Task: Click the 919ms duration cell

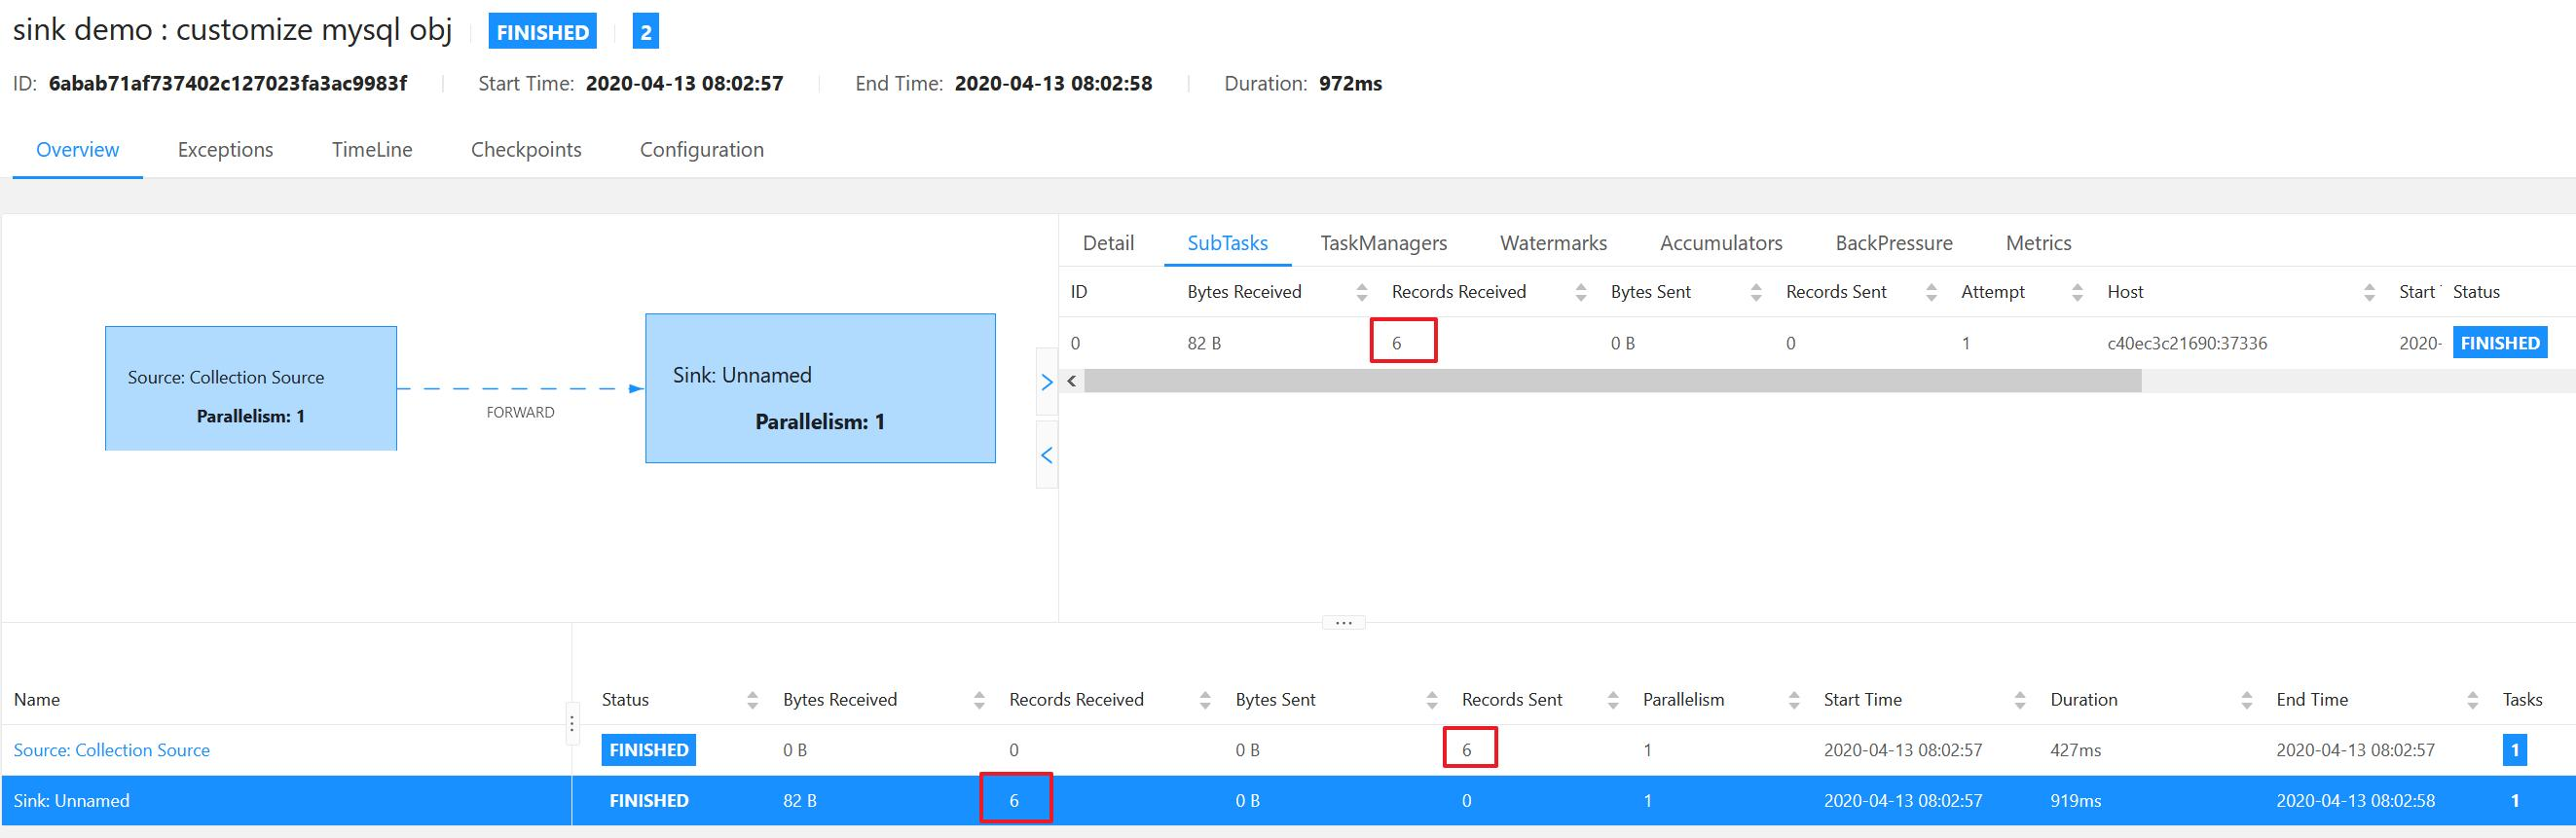Action: pos(2076,801)
